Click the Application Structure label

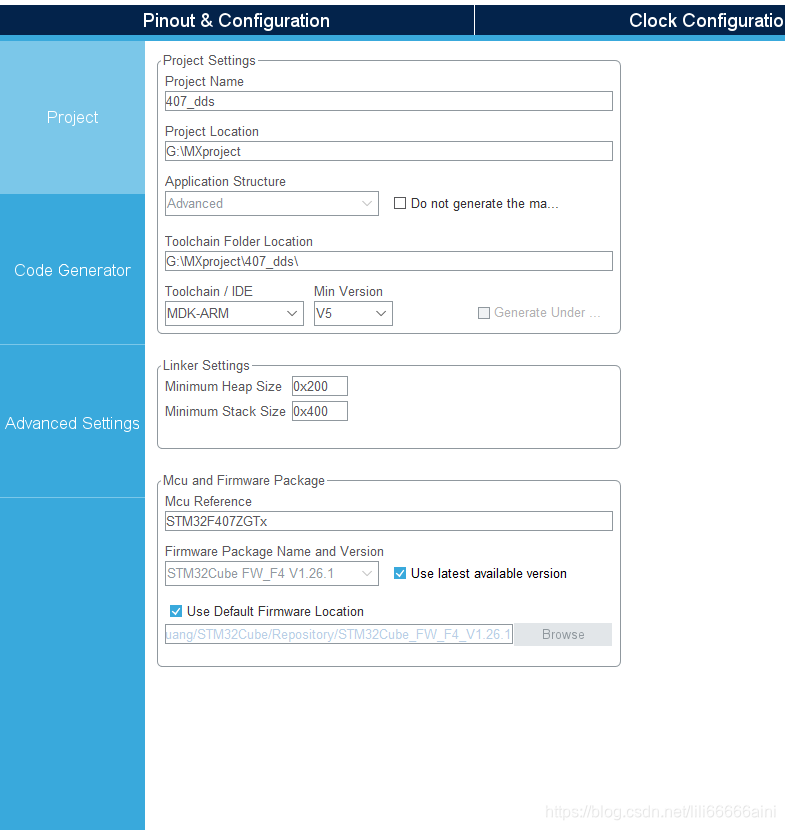[x=225, y=181]
